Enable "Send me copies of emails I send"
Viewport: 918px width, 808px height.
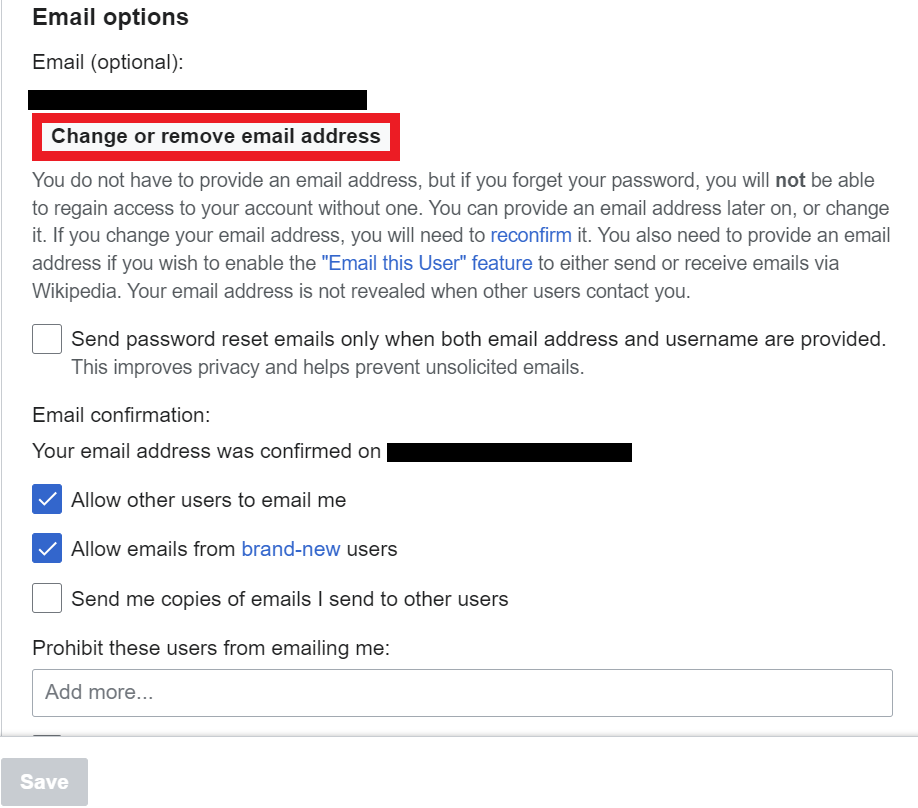(x=46, y=597)
